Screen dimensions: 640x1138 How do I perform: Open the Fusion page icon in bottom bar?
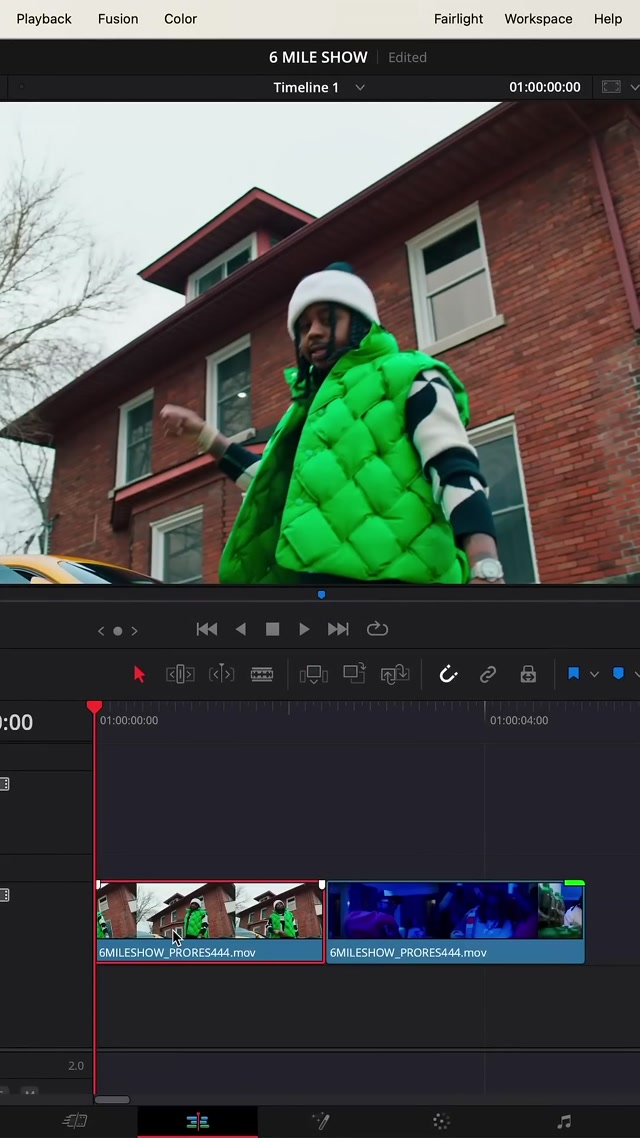(320, 1122)
